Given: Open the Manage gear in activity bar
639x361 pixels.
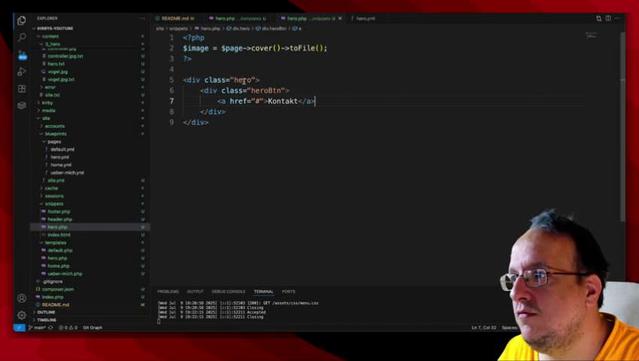Looking at the screenshot, I should pyautogui.click(x=22, y=315).
